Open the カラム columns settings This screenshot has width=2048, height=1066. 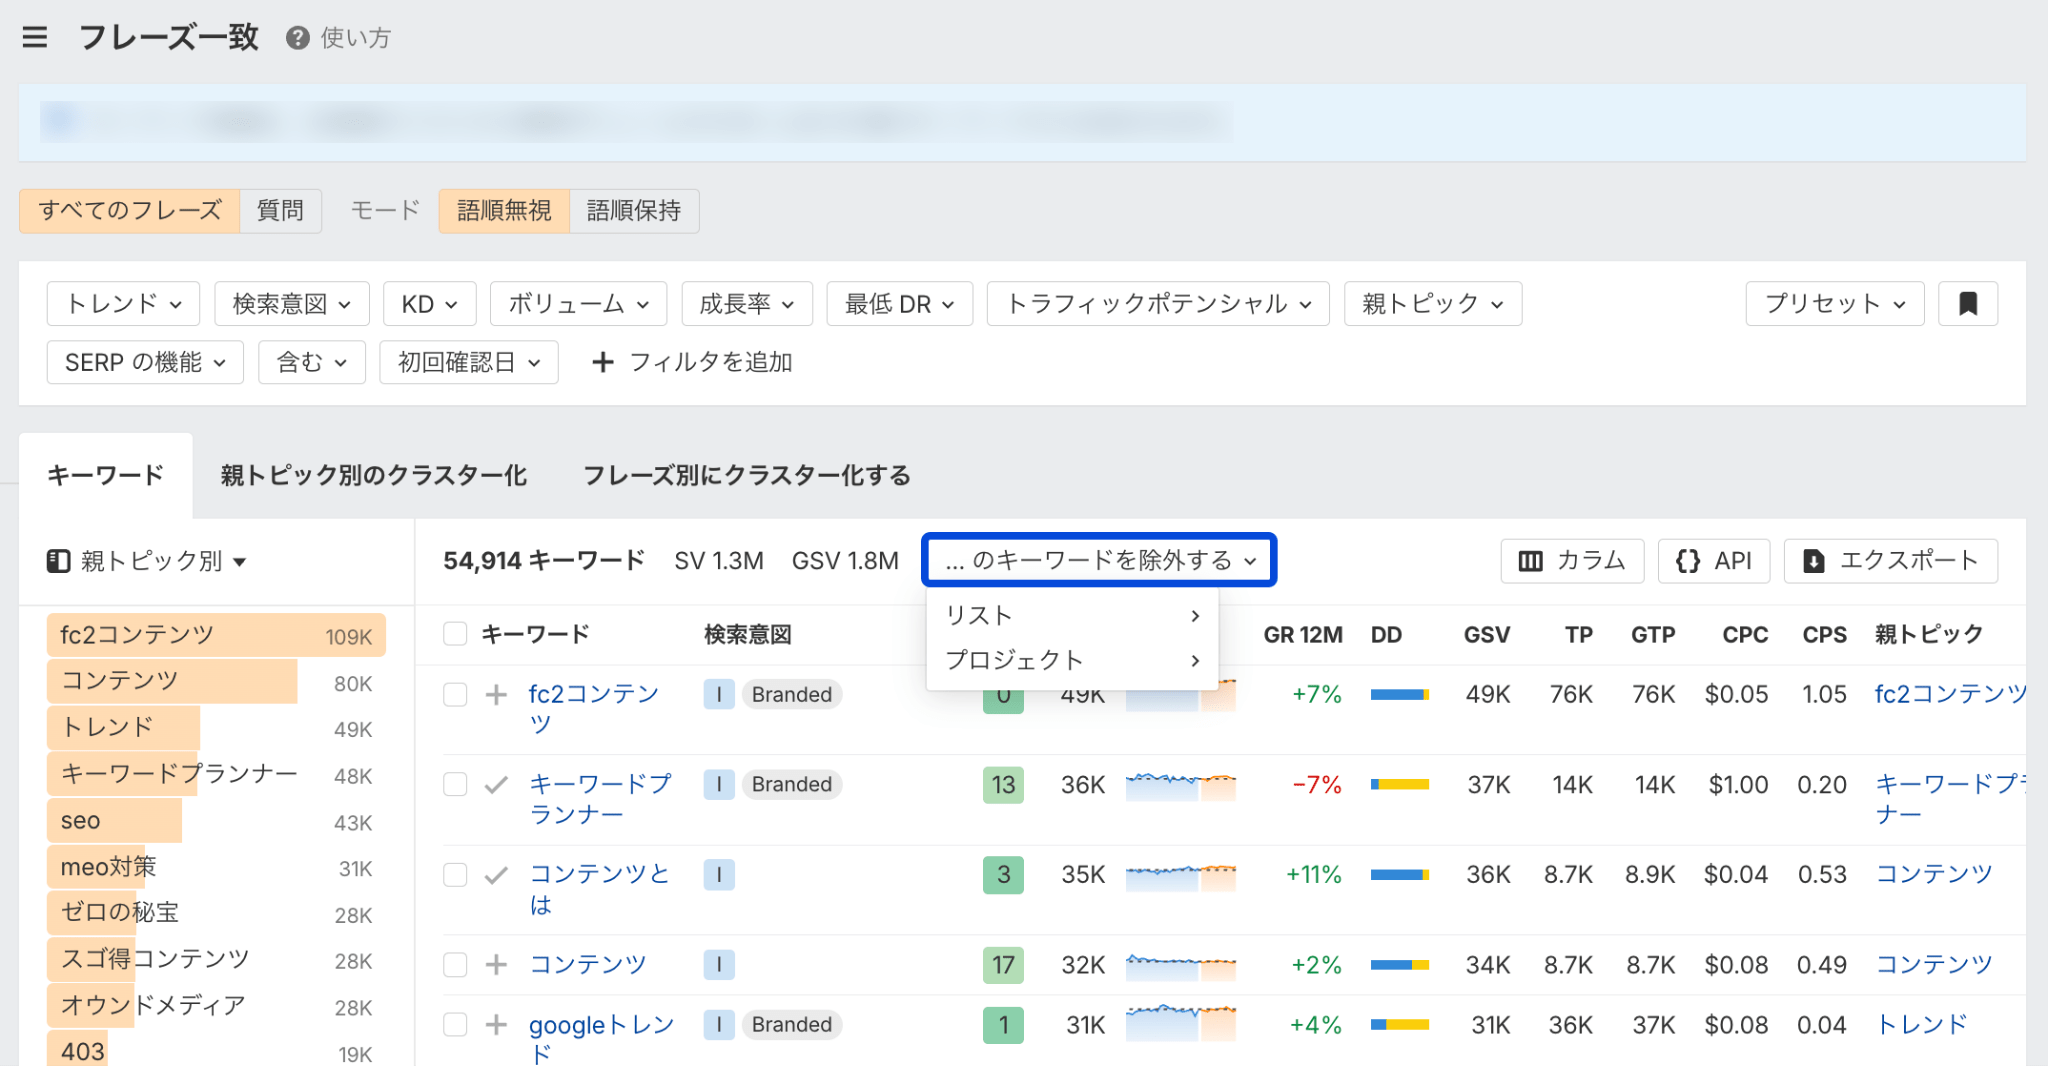[x=1571, y=561]
